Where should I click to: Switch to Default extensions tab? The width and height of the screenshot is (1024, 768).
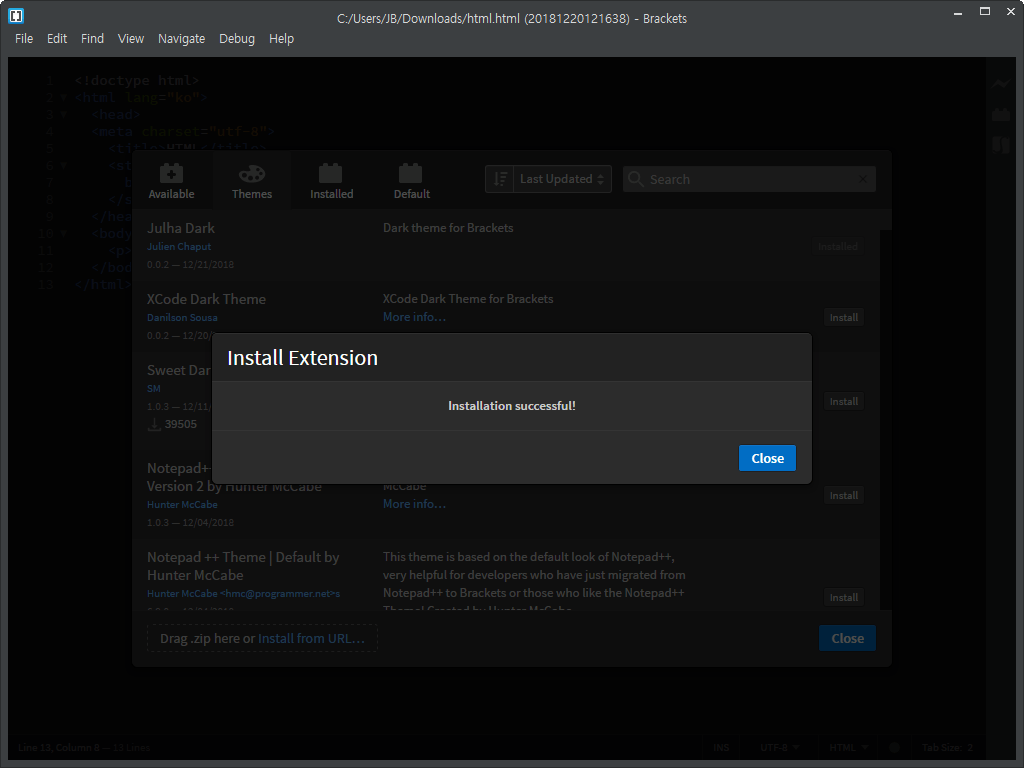(411, 181)
